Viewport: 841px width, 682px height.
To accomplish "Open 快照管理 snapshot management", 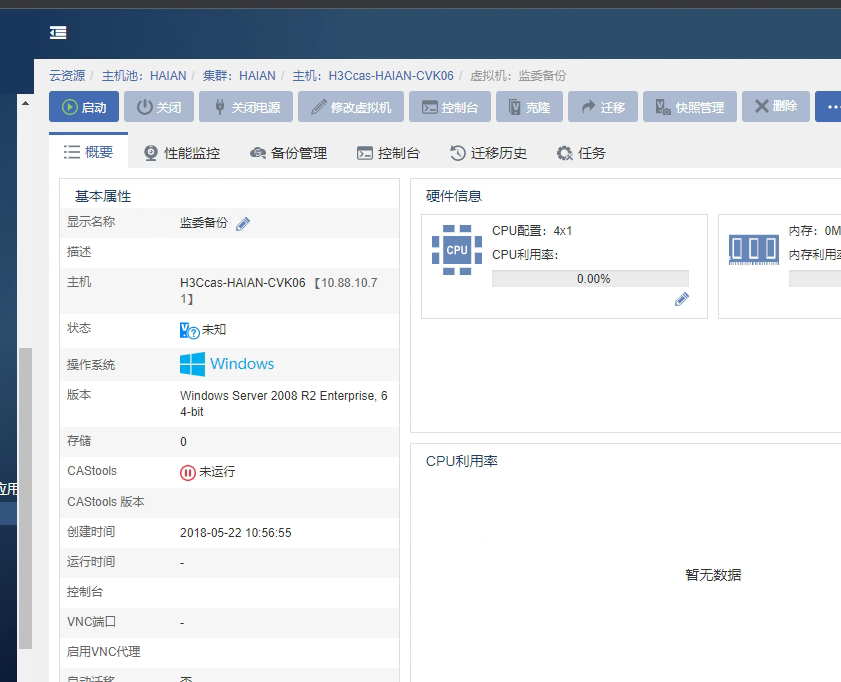I will [x=690, y=107].
